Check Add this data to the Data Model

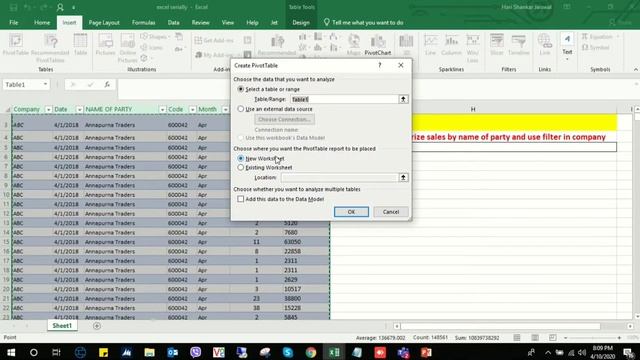[x=241, y=199]
